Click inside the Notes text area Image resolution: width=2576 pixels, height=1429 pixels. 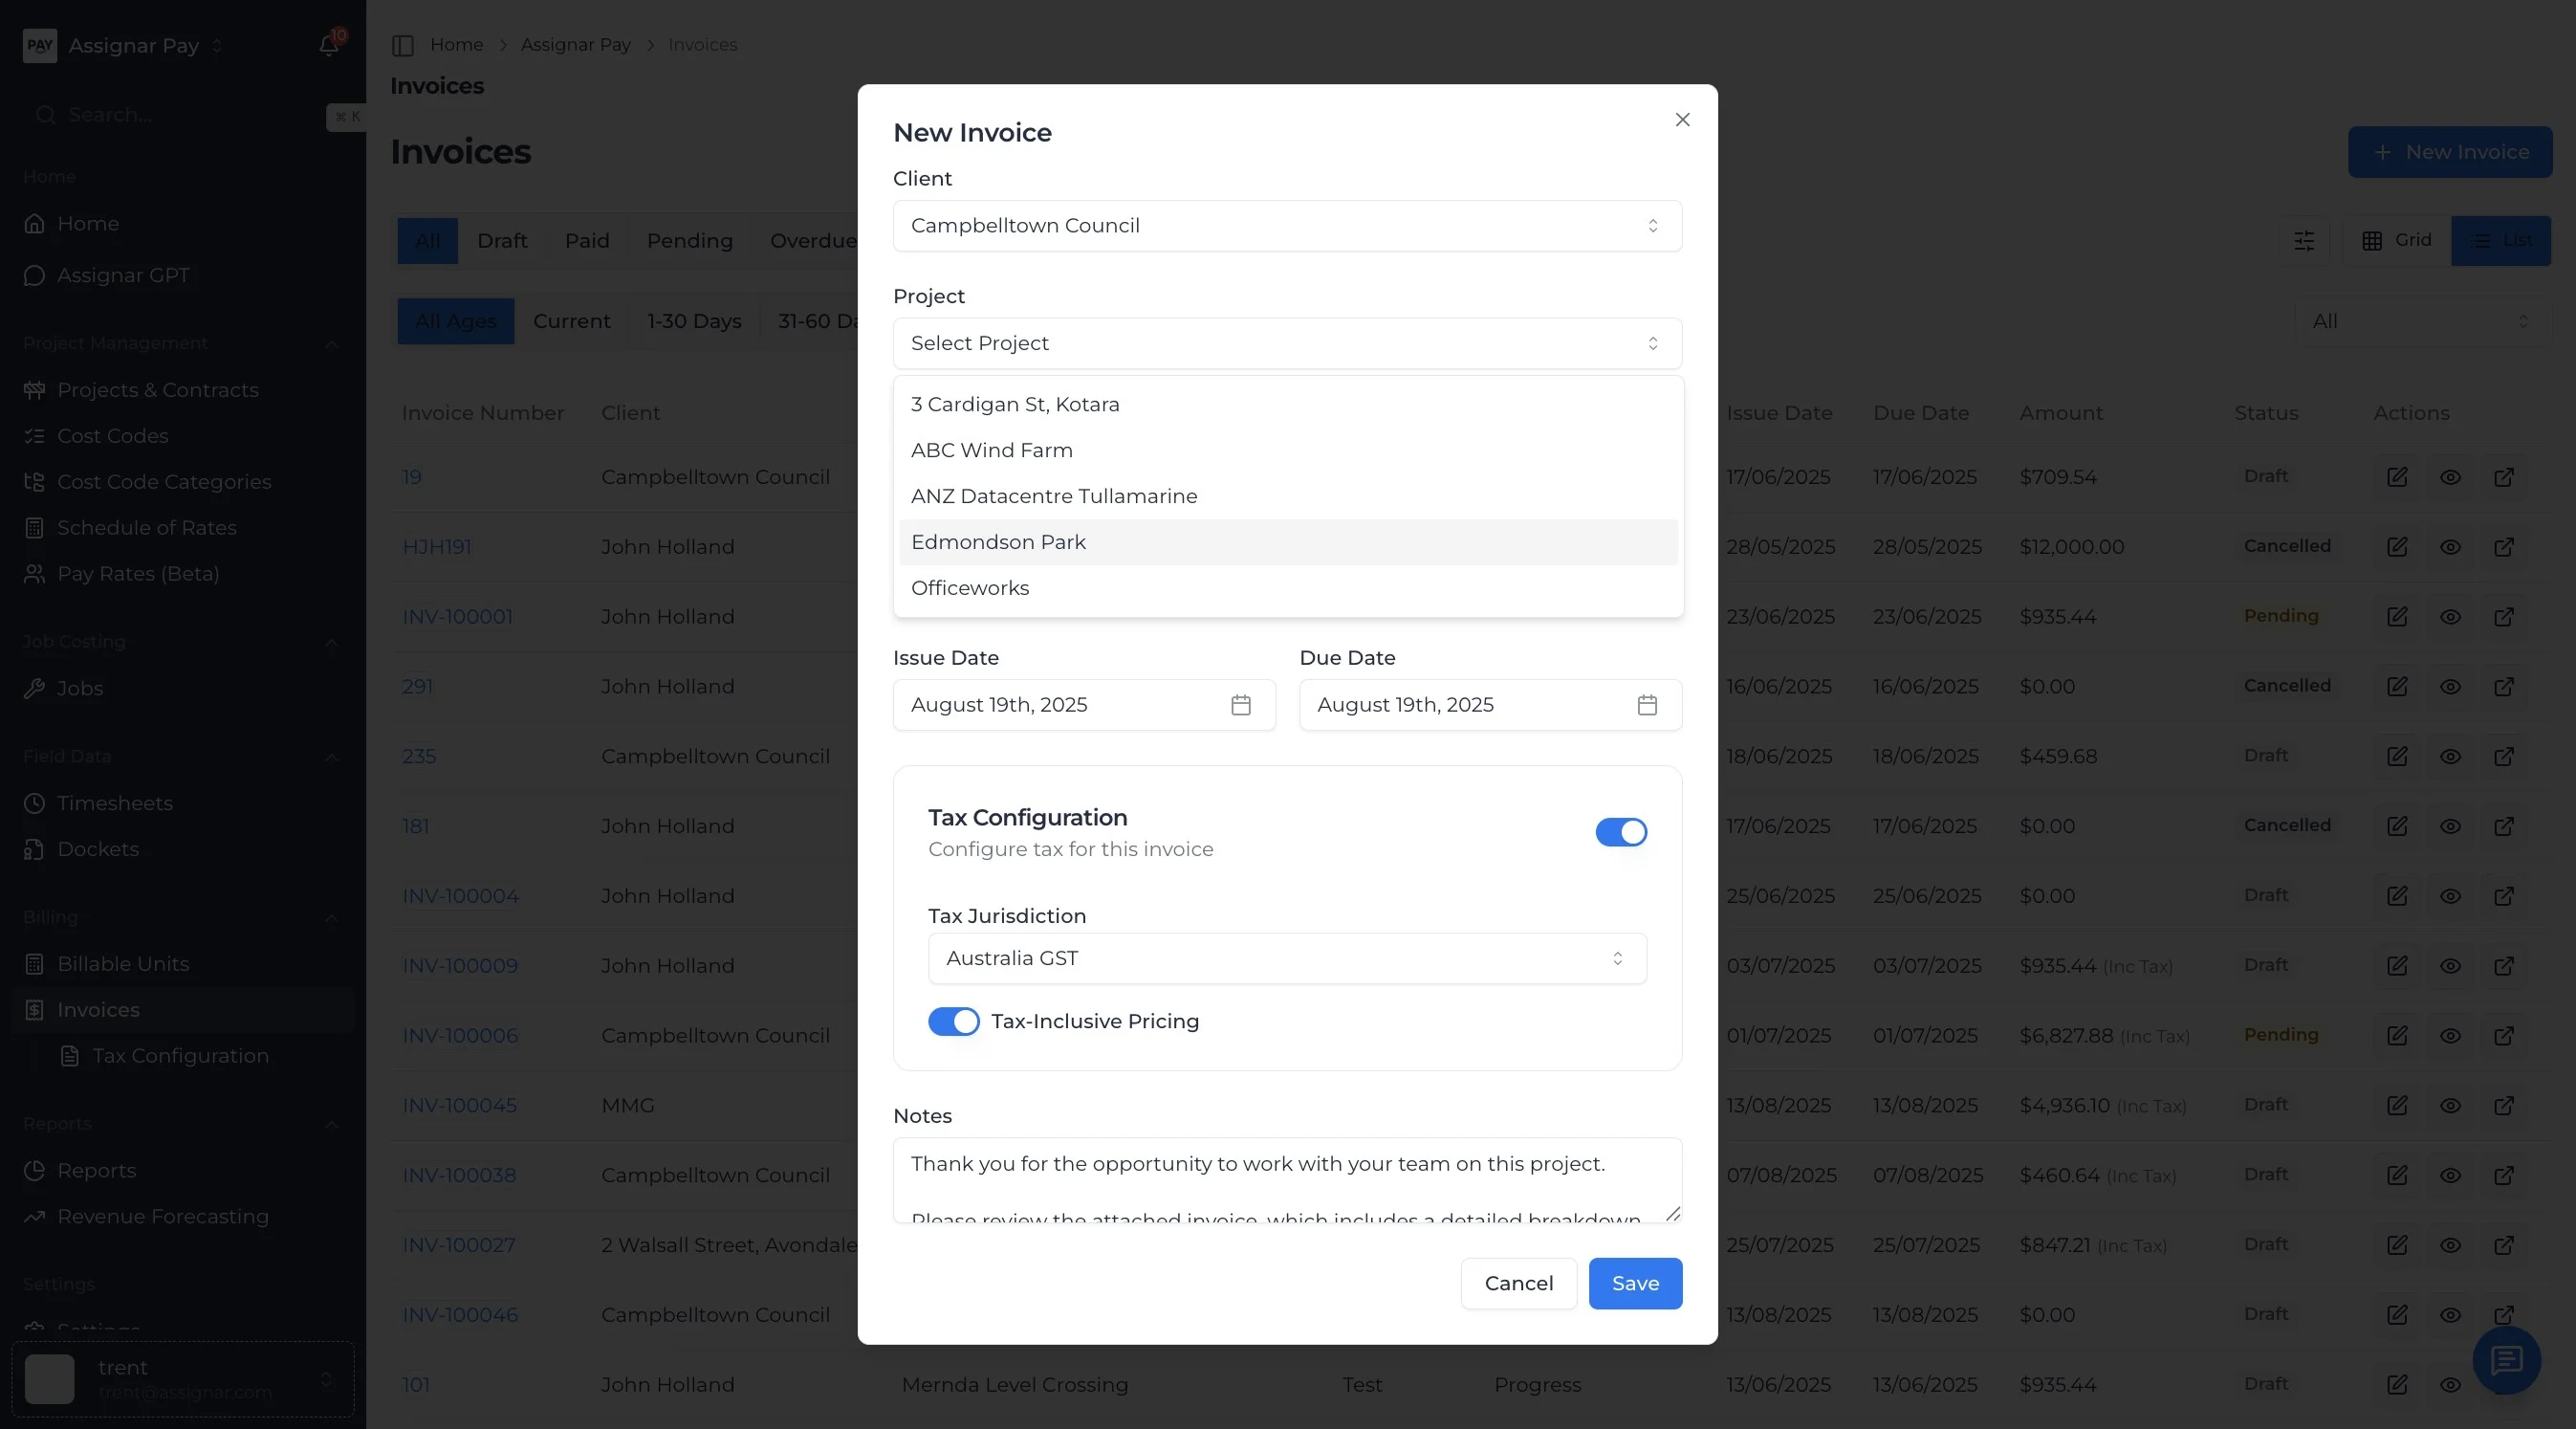tap(1287, 1180)
